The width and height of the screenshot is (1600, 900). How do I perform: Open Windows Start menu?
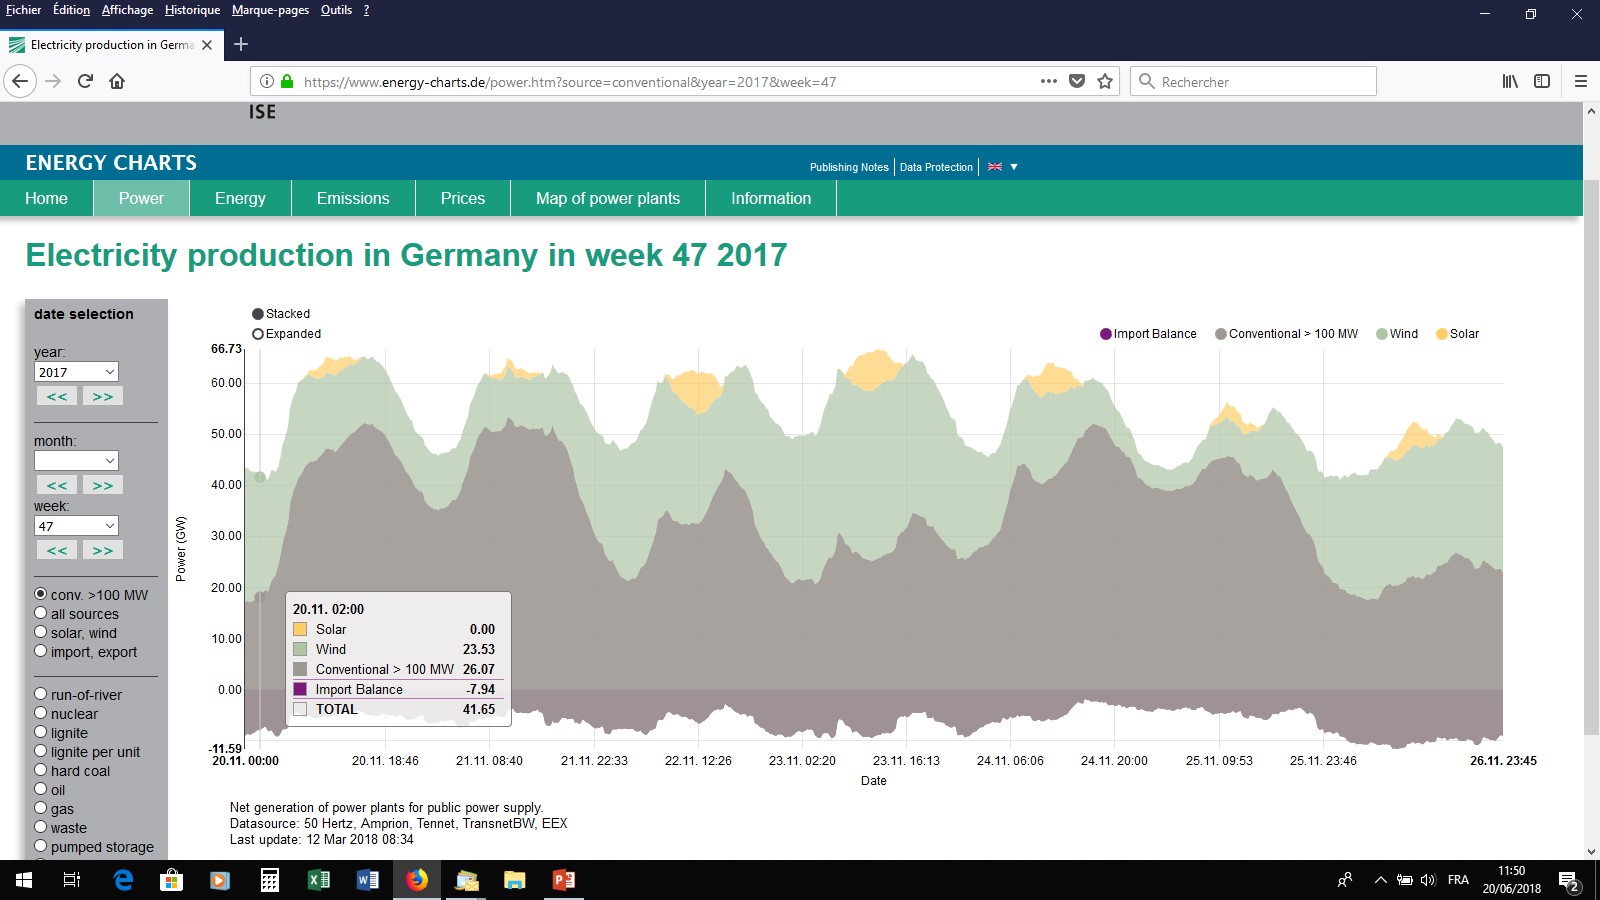tap(24, 880)
